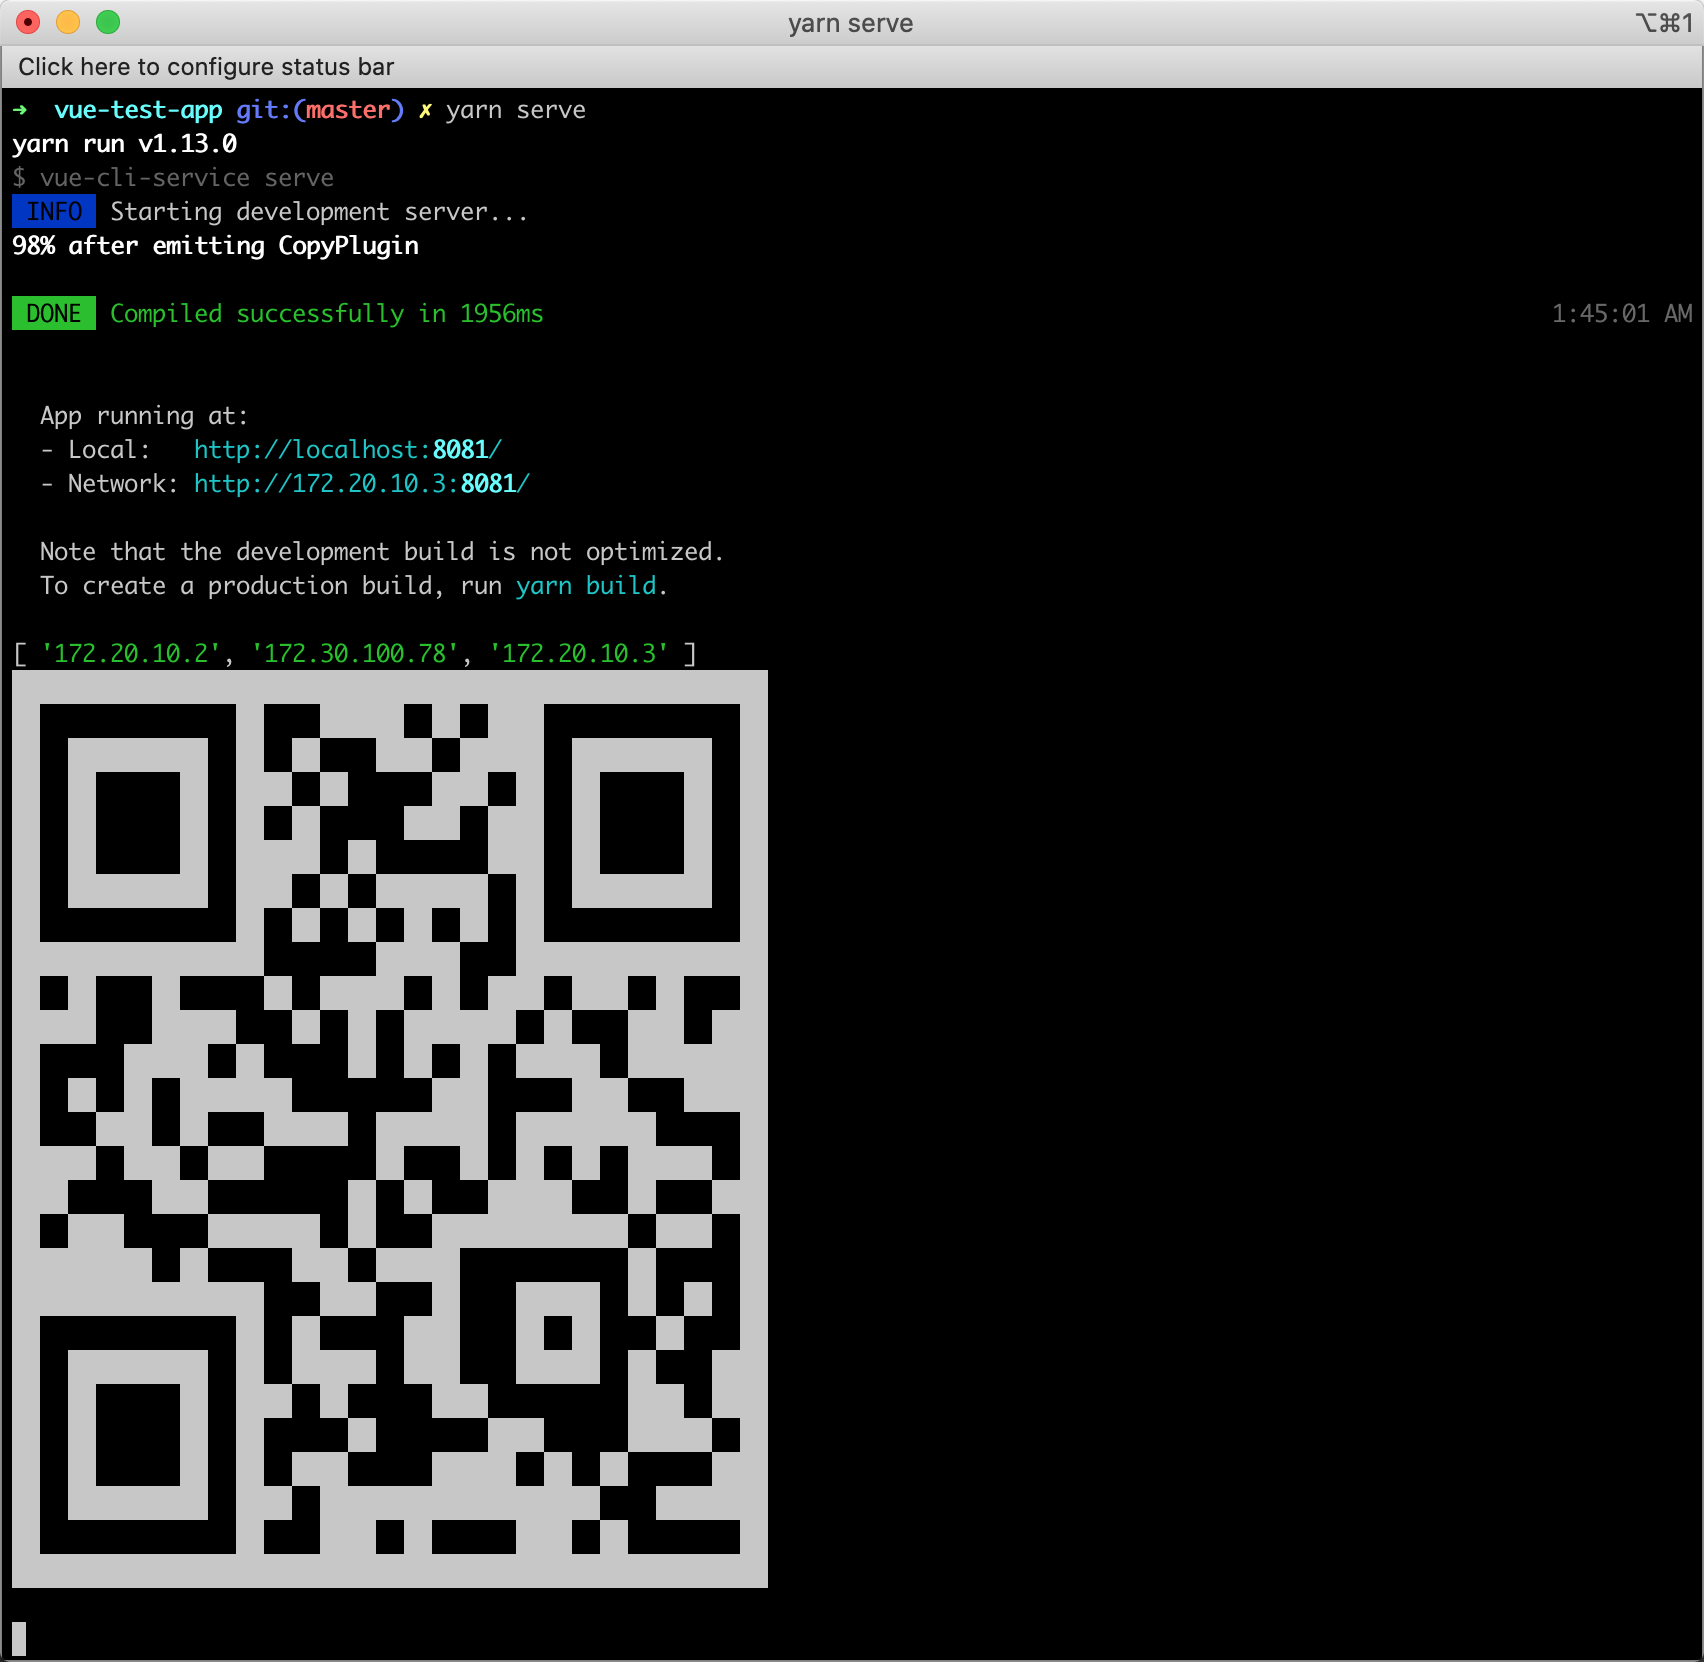Viewport: 1704px width, 1662px height.
Task: Click the '$ vue-cli-service serve' line
Action: coord(173,178)
